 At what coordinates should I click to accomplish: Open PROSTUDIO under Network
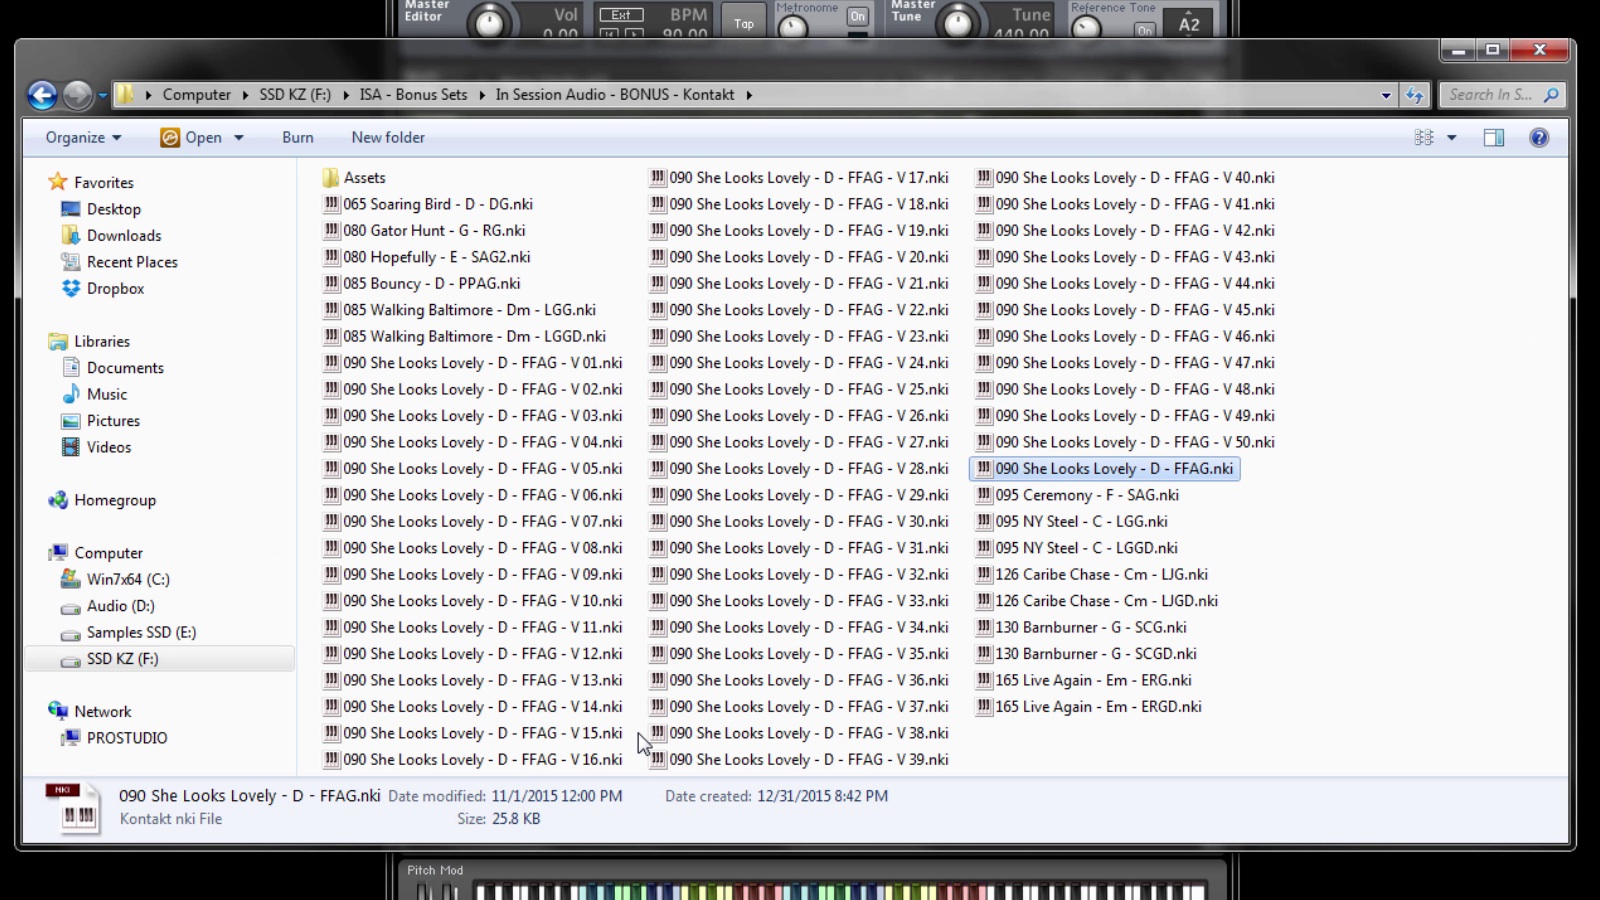[127, 738]
